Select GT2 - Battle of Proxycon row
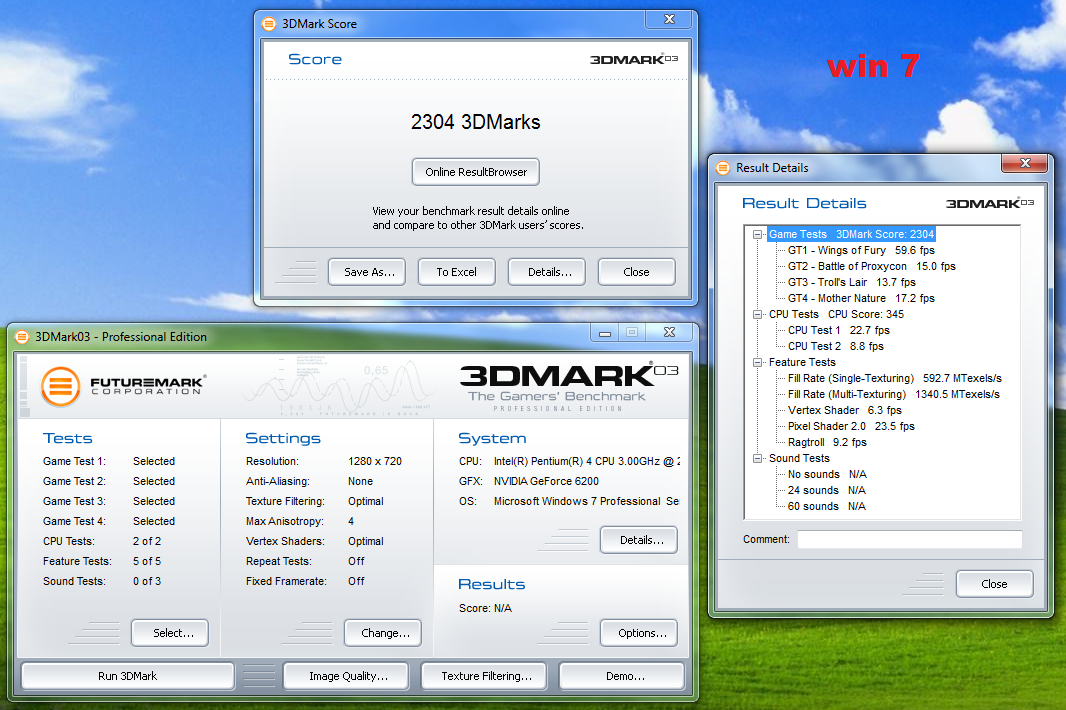1066x710 pixels. coord(872,267)
